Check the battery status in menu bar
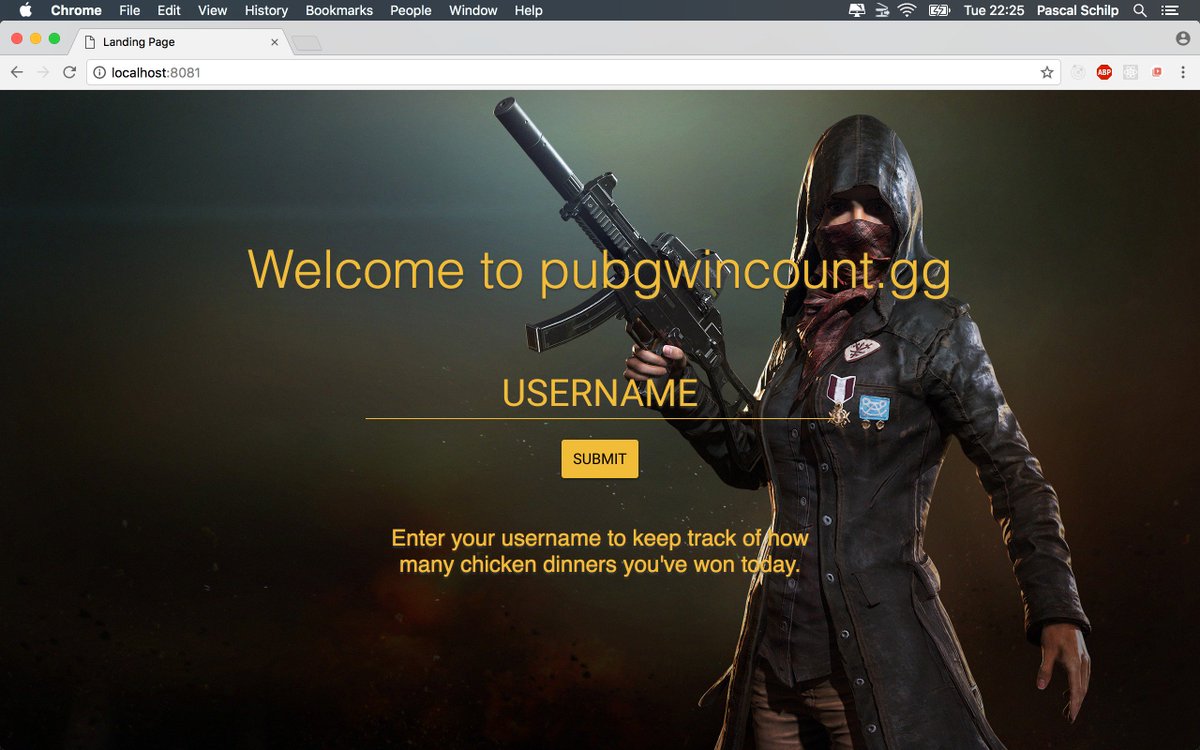The width and height of the screenshot is (1200, 750). [938, 10]
